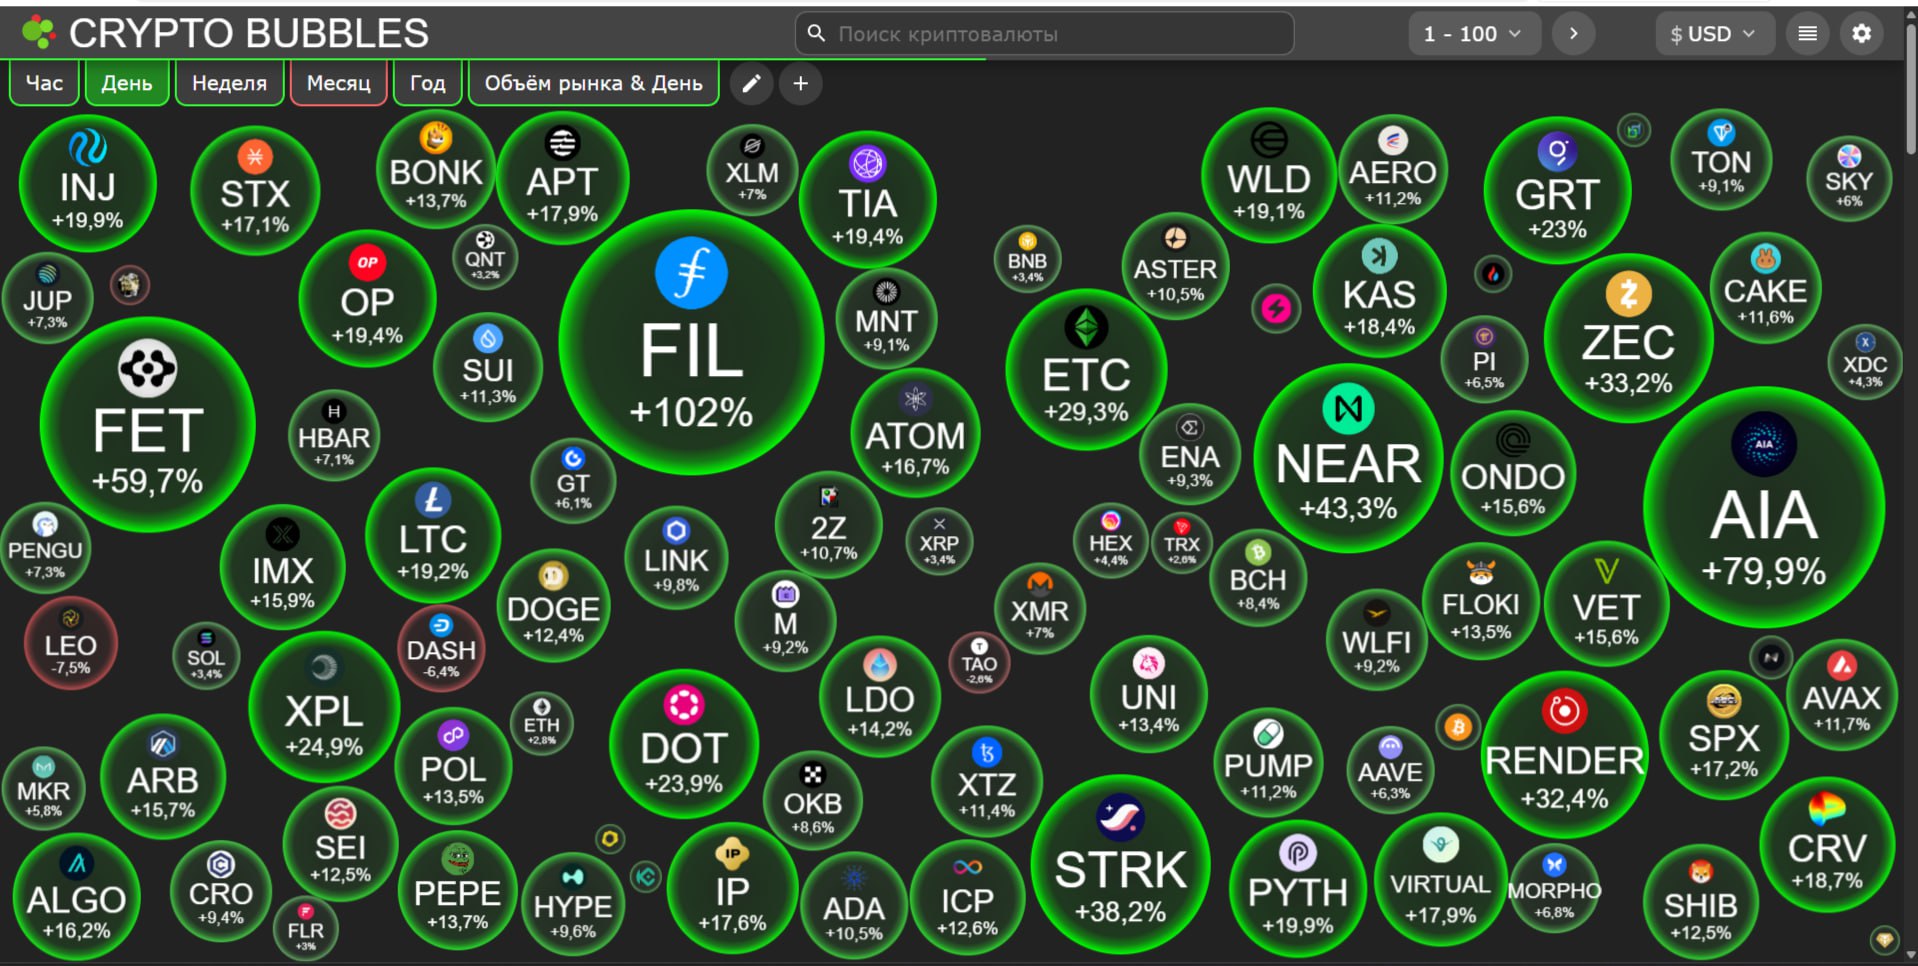The height and width of the screenshot is (966, 1918).
Task: Open the Объём рынка & День tab
Action: (x=594, y=83)
